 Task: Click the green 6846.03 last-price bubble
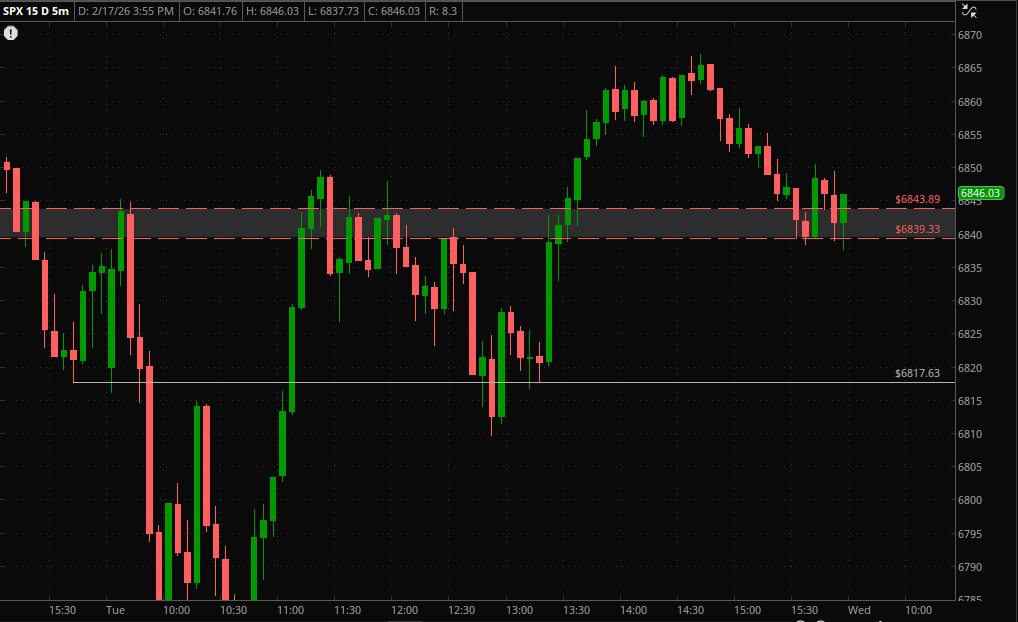pyautogui.click(x=980, y=193)
